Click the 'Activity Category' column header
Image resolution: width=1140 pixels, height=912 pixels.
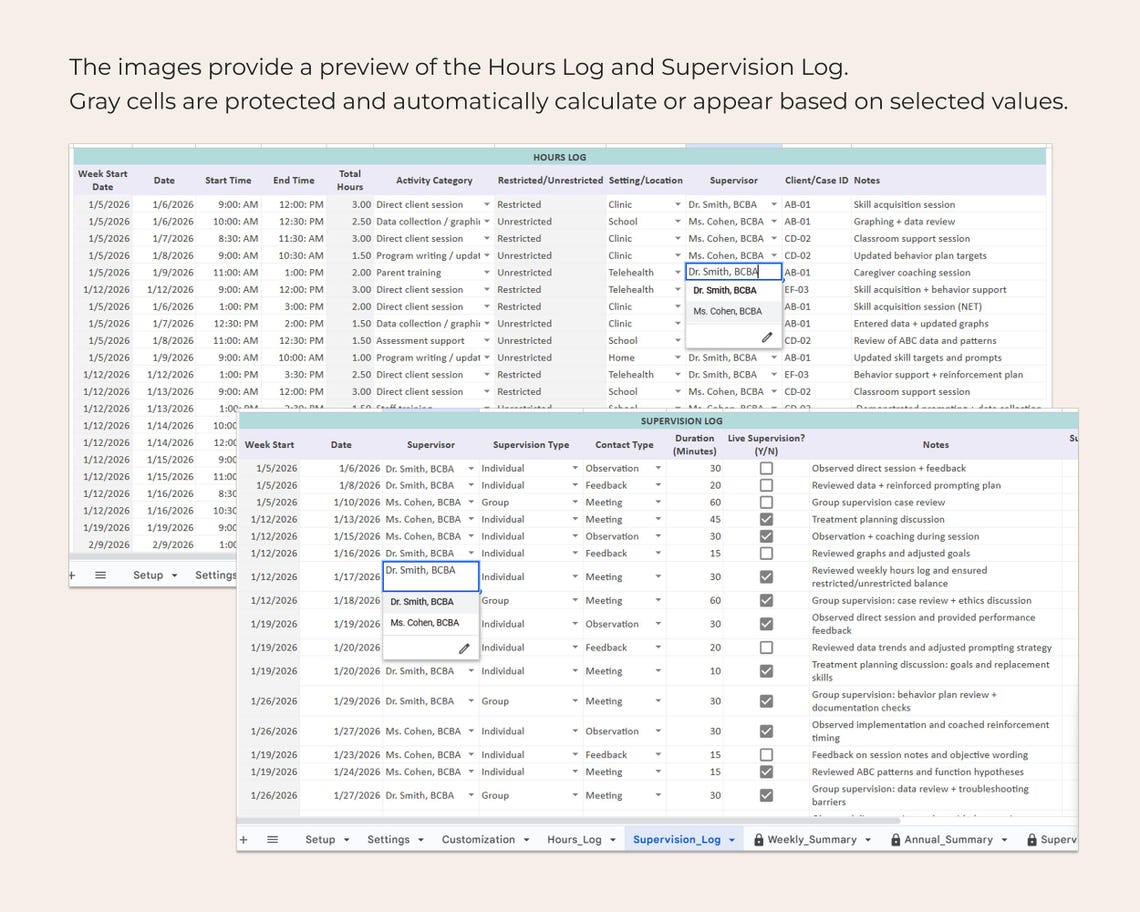434,180
